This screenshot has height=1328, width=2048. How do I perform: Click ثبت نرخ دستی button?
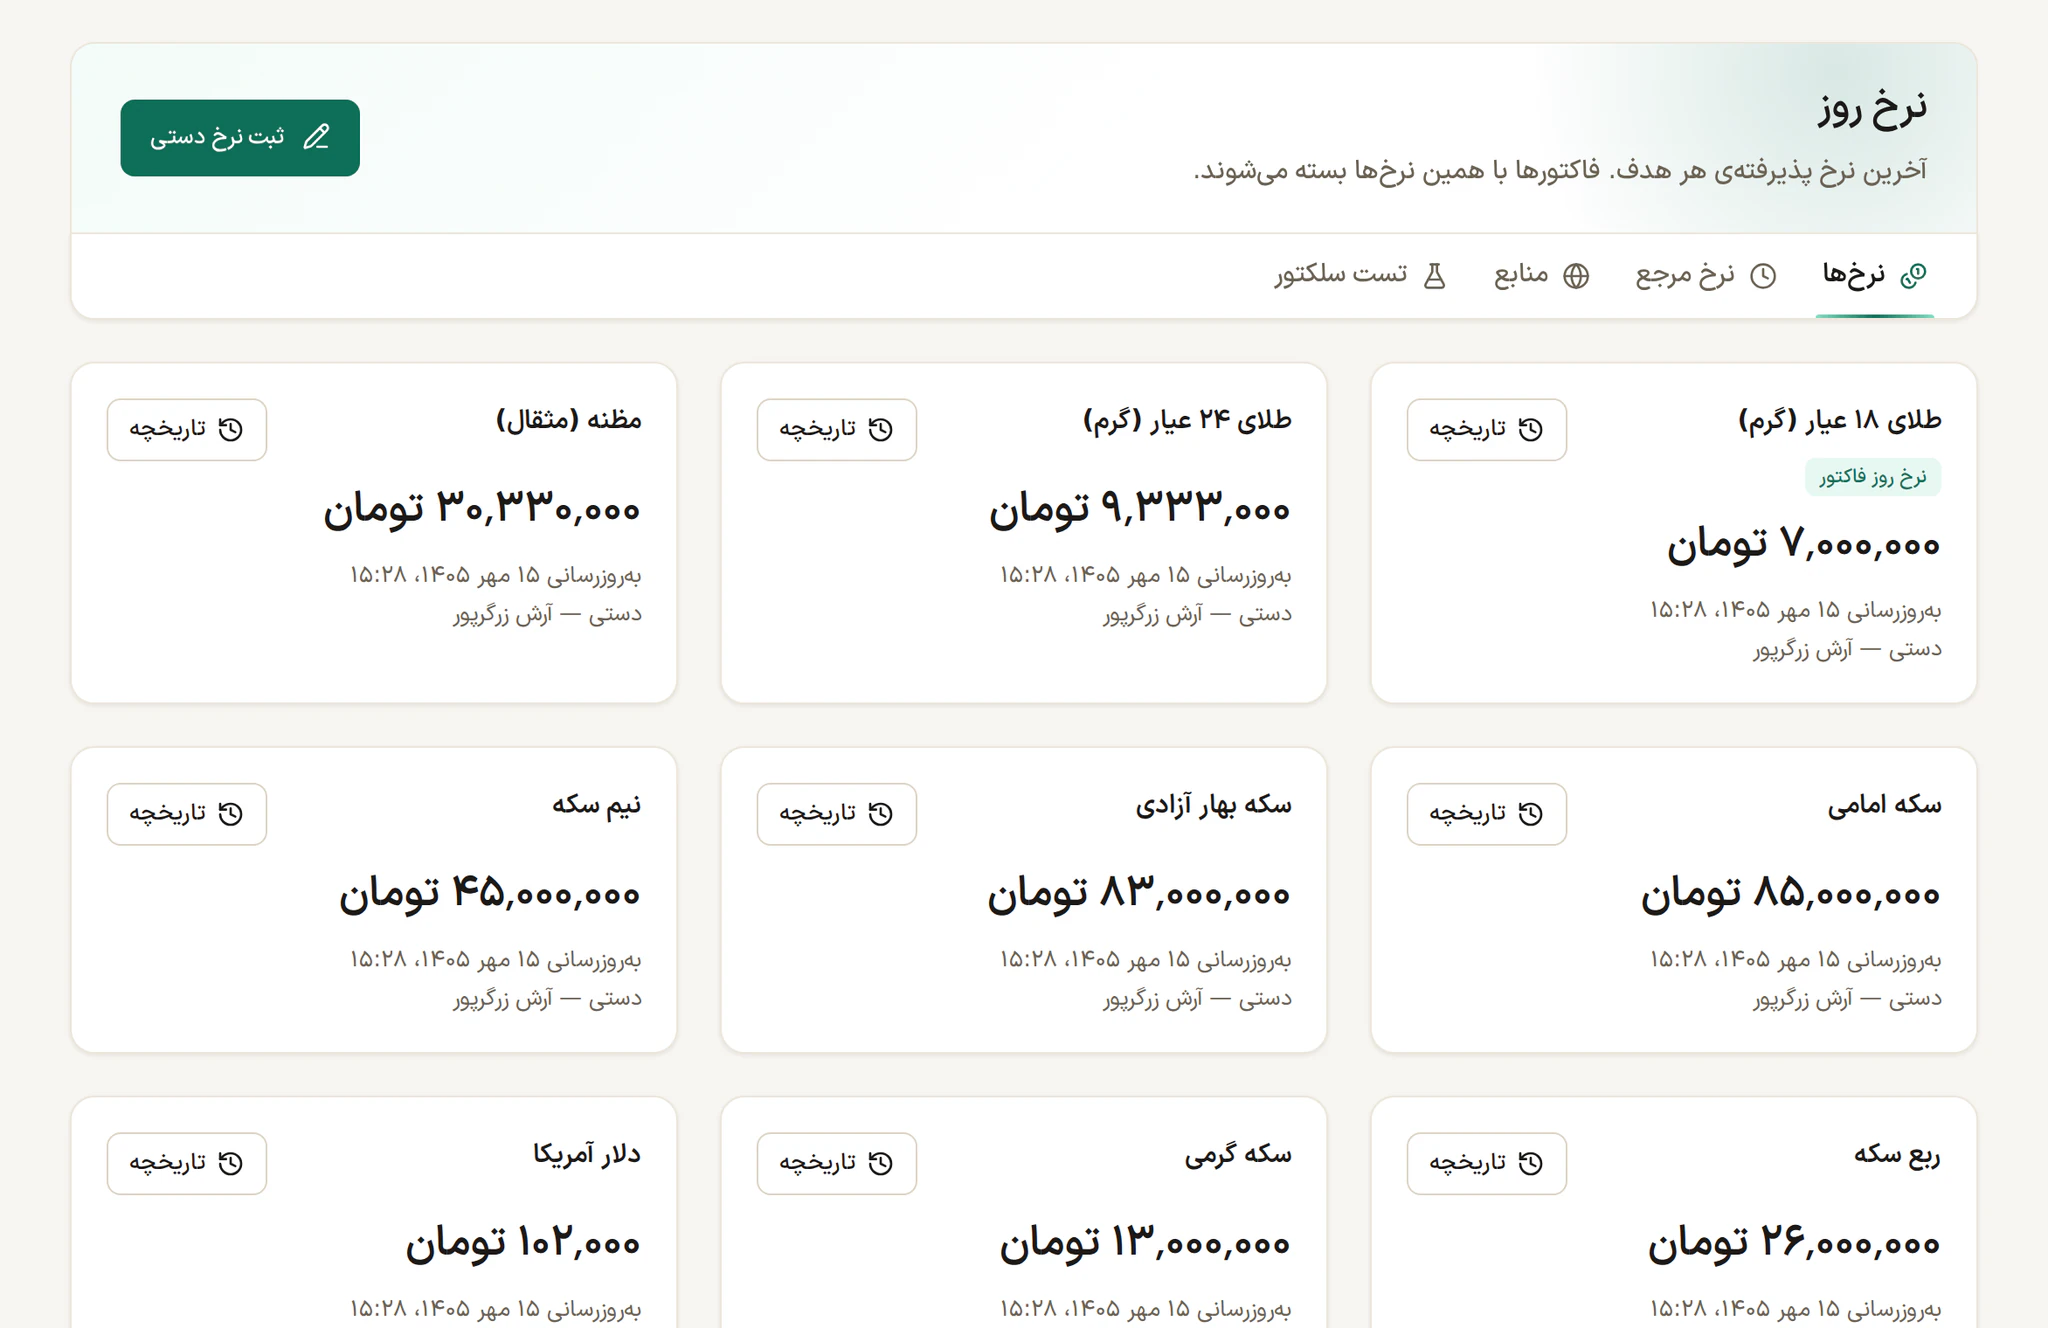coord(240,138)
